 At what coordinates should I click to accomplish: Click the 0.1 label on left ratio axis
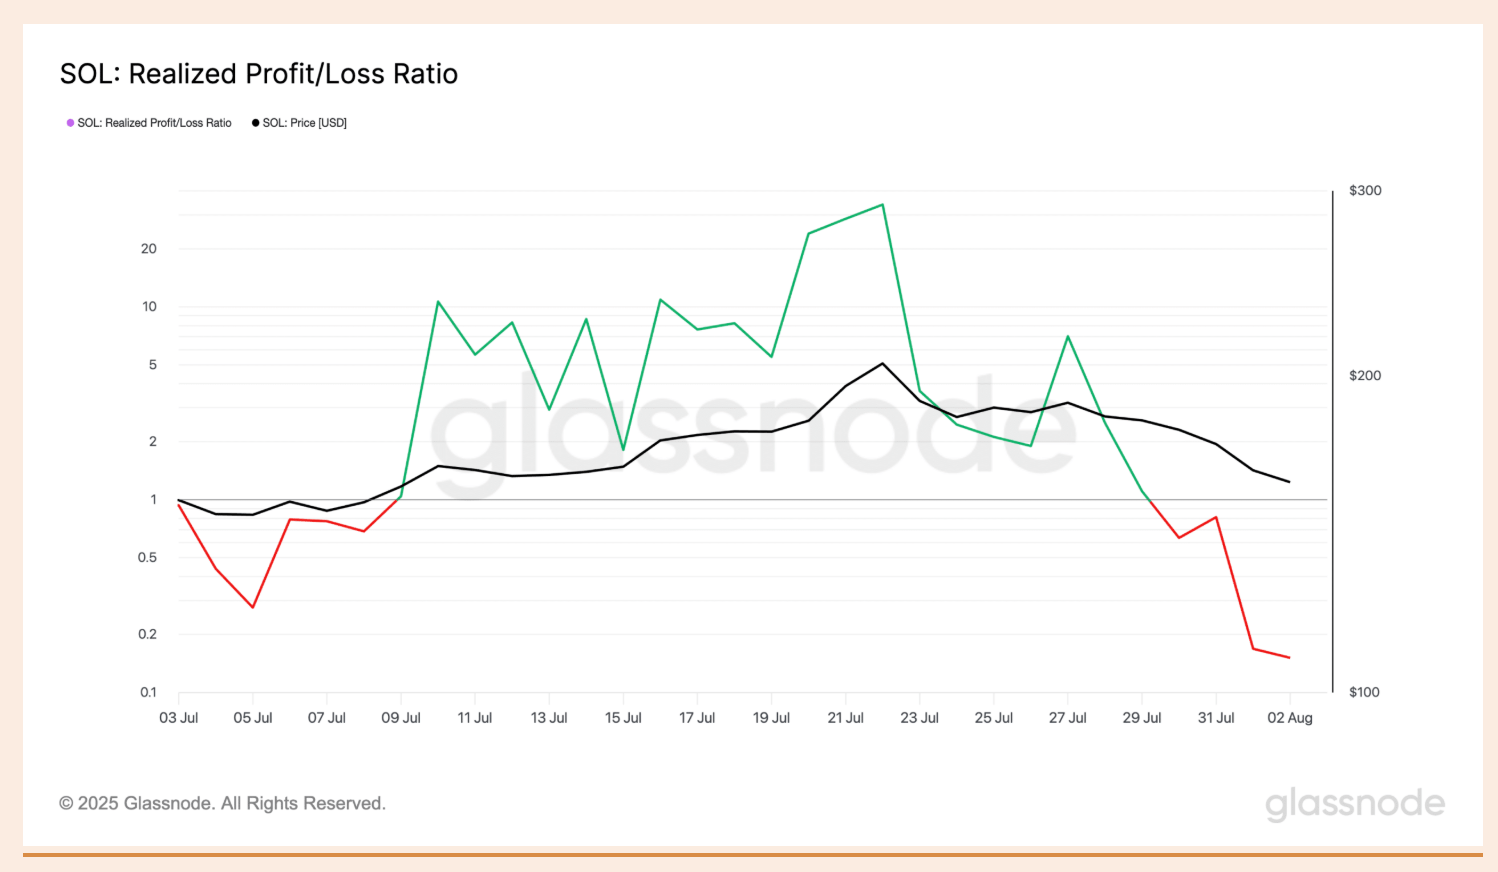pos(148,692)
